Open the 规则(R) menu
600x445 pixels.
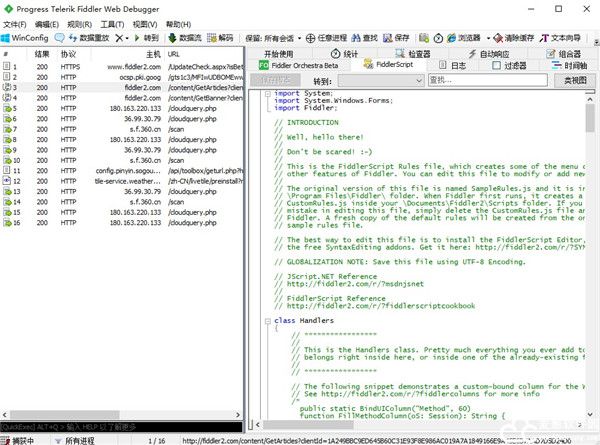click(79, 24)
